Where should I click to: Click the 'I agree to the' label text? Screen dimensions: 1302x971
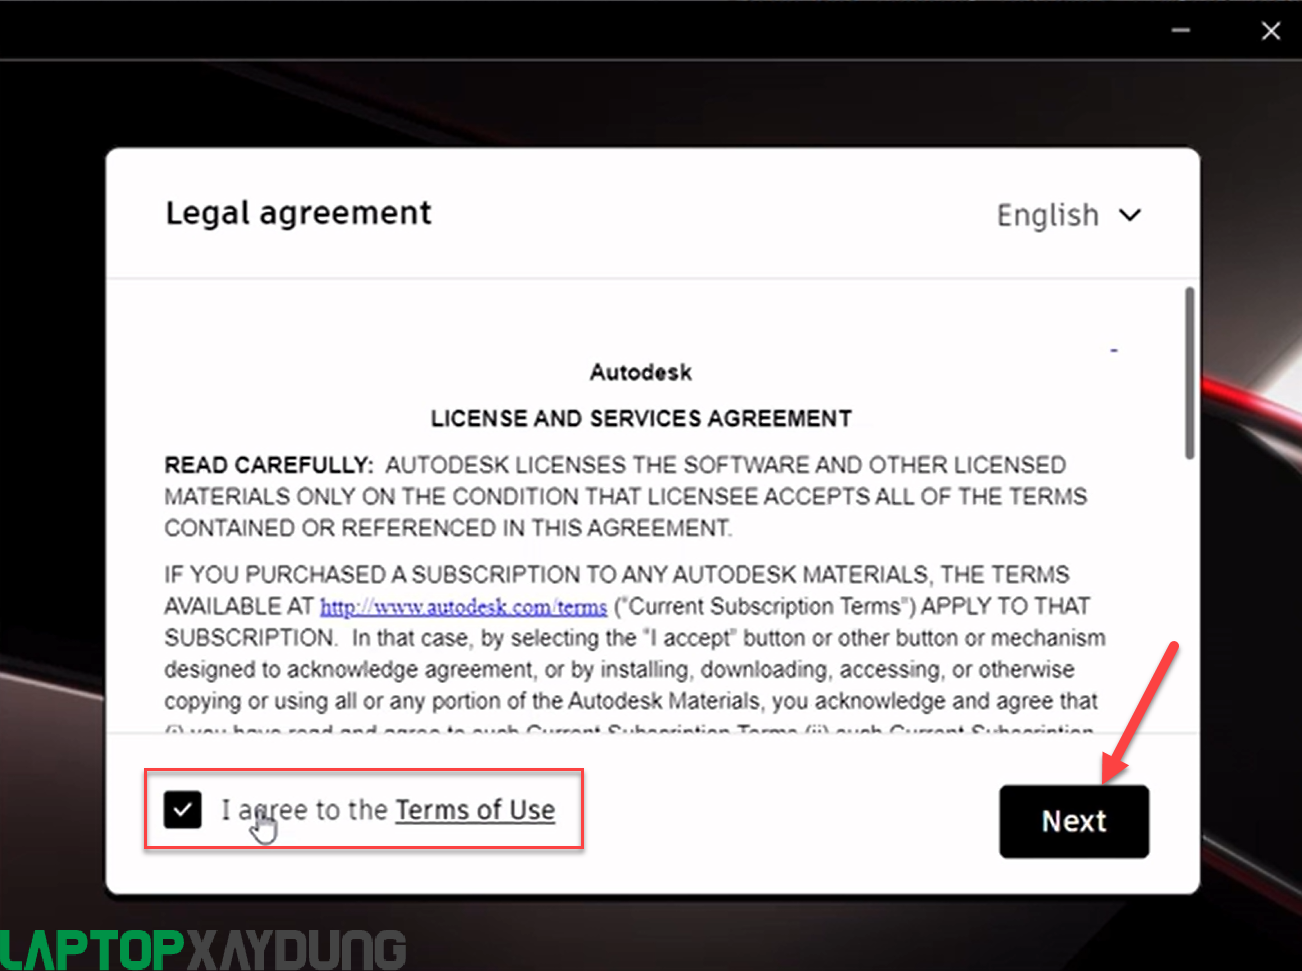(304, 810)
